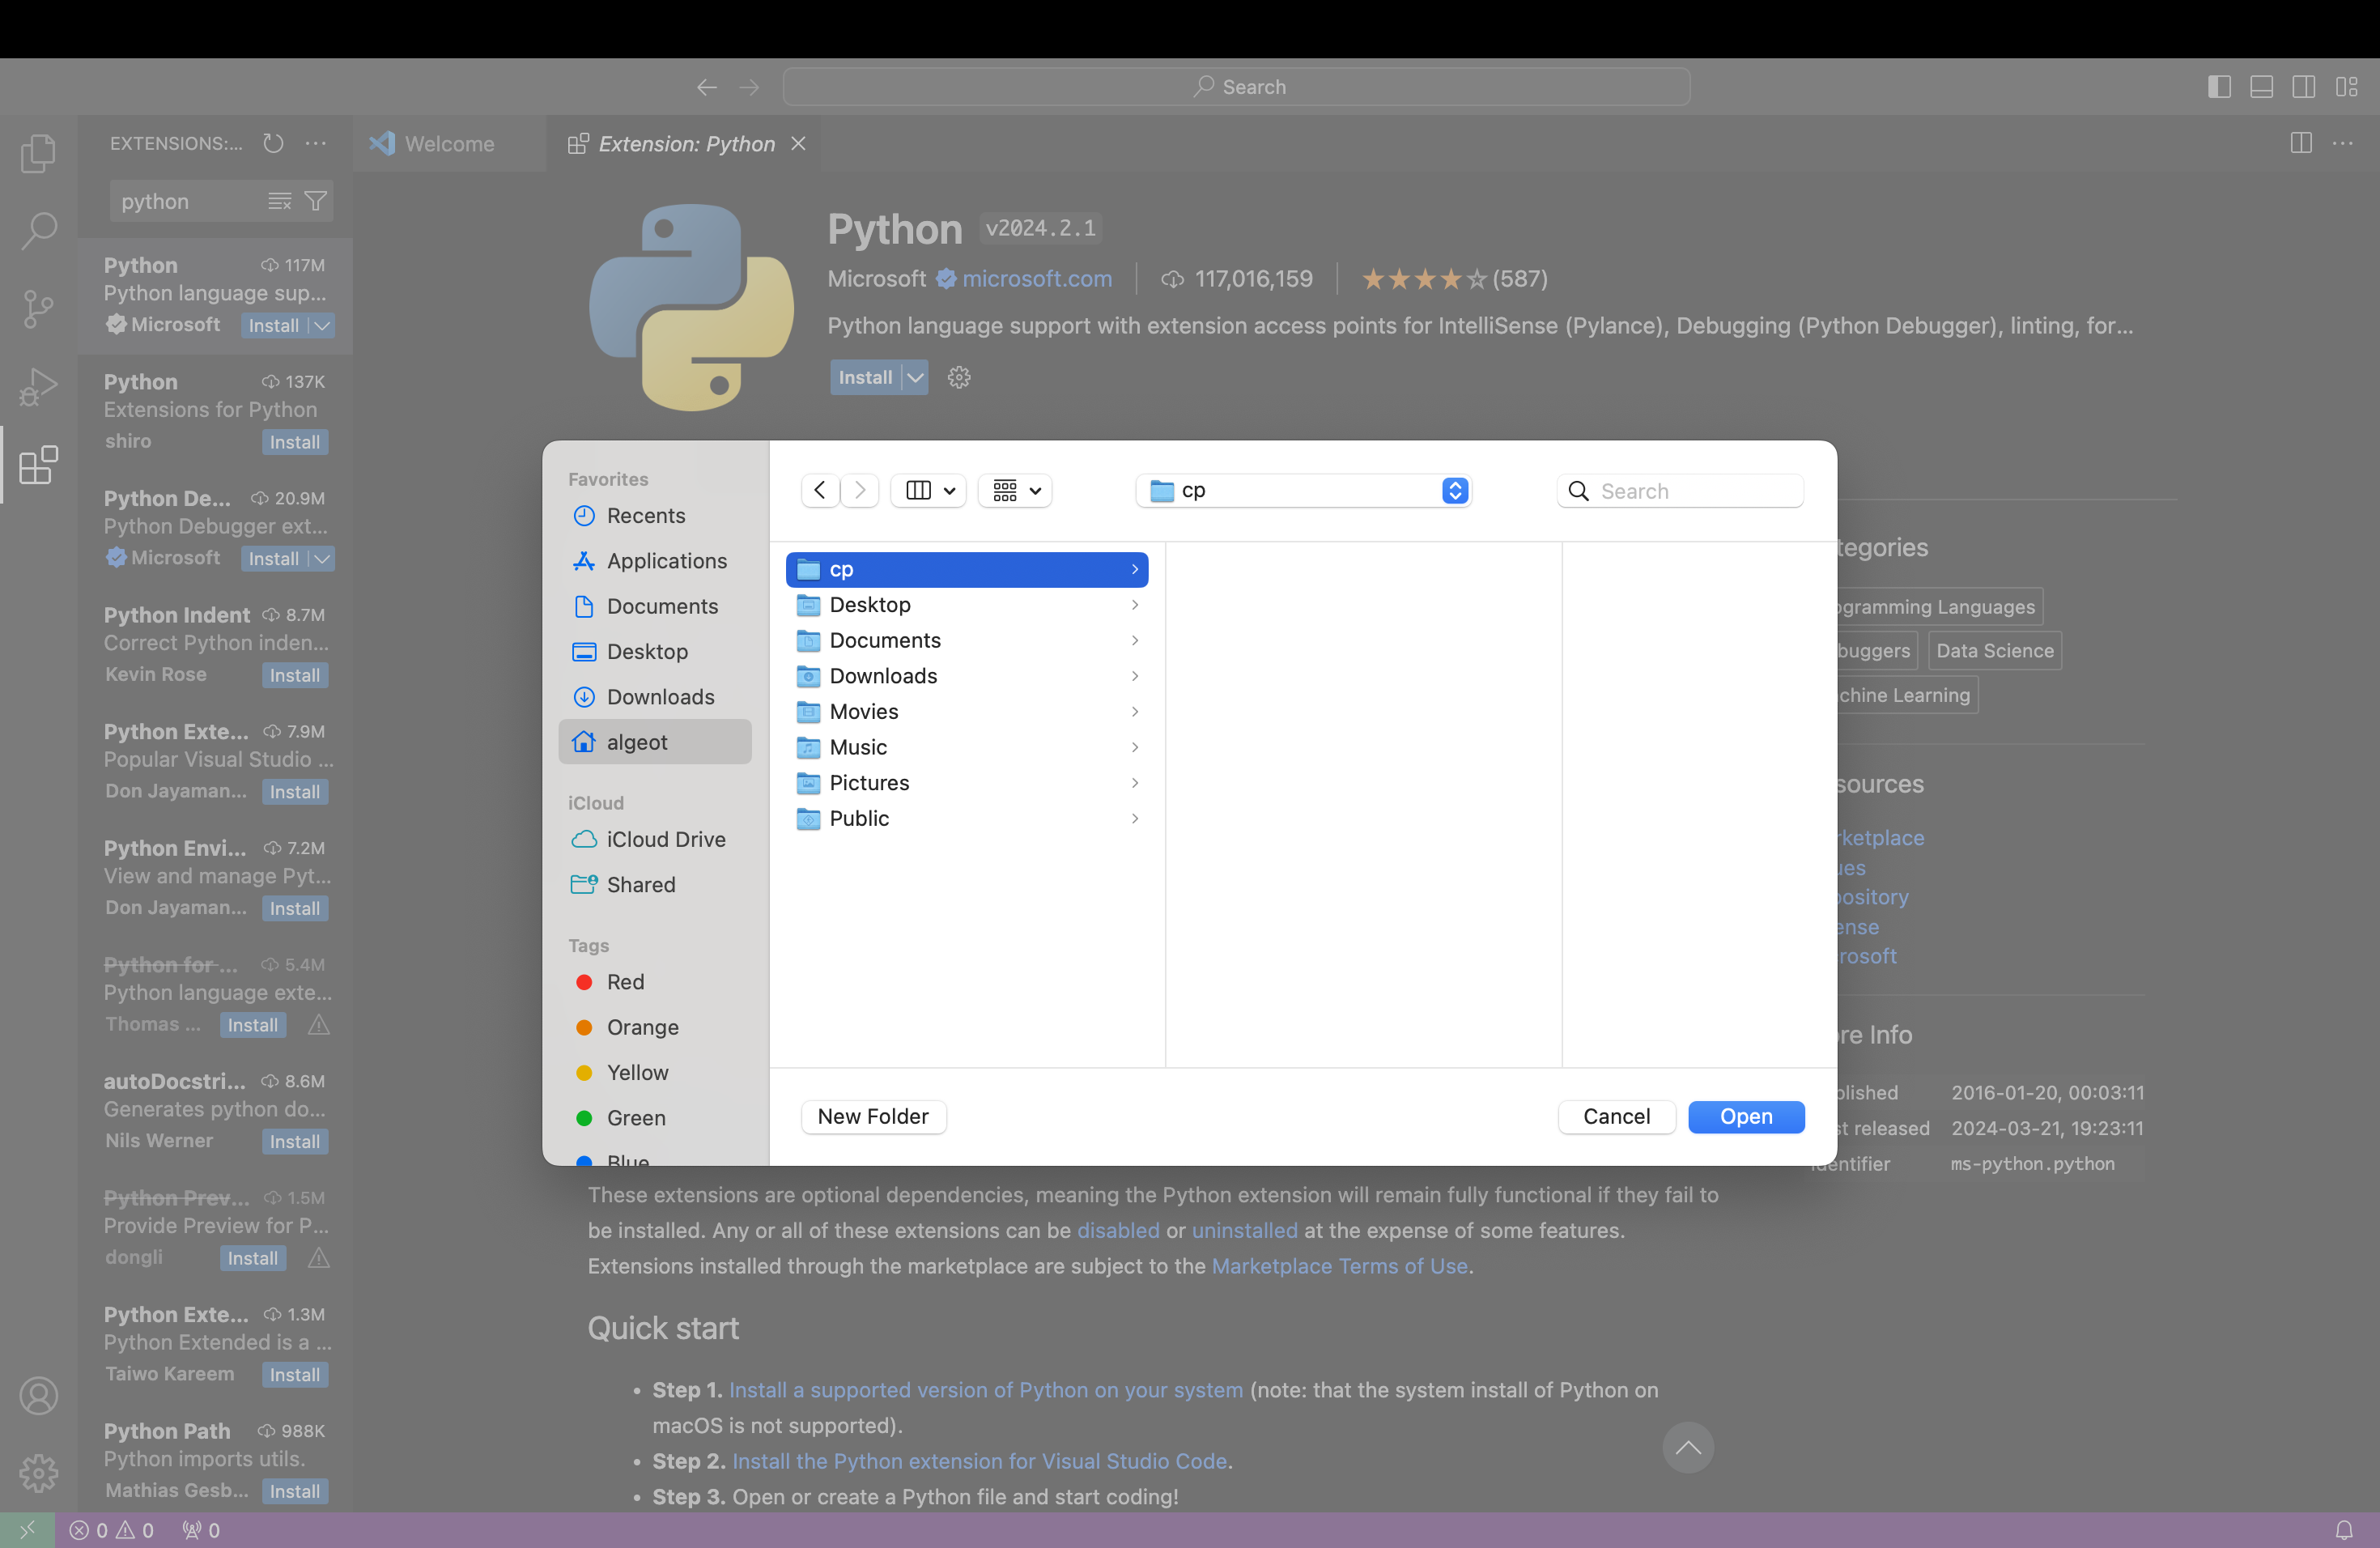Open the Install dropdown on the Python page

[915, 377]
